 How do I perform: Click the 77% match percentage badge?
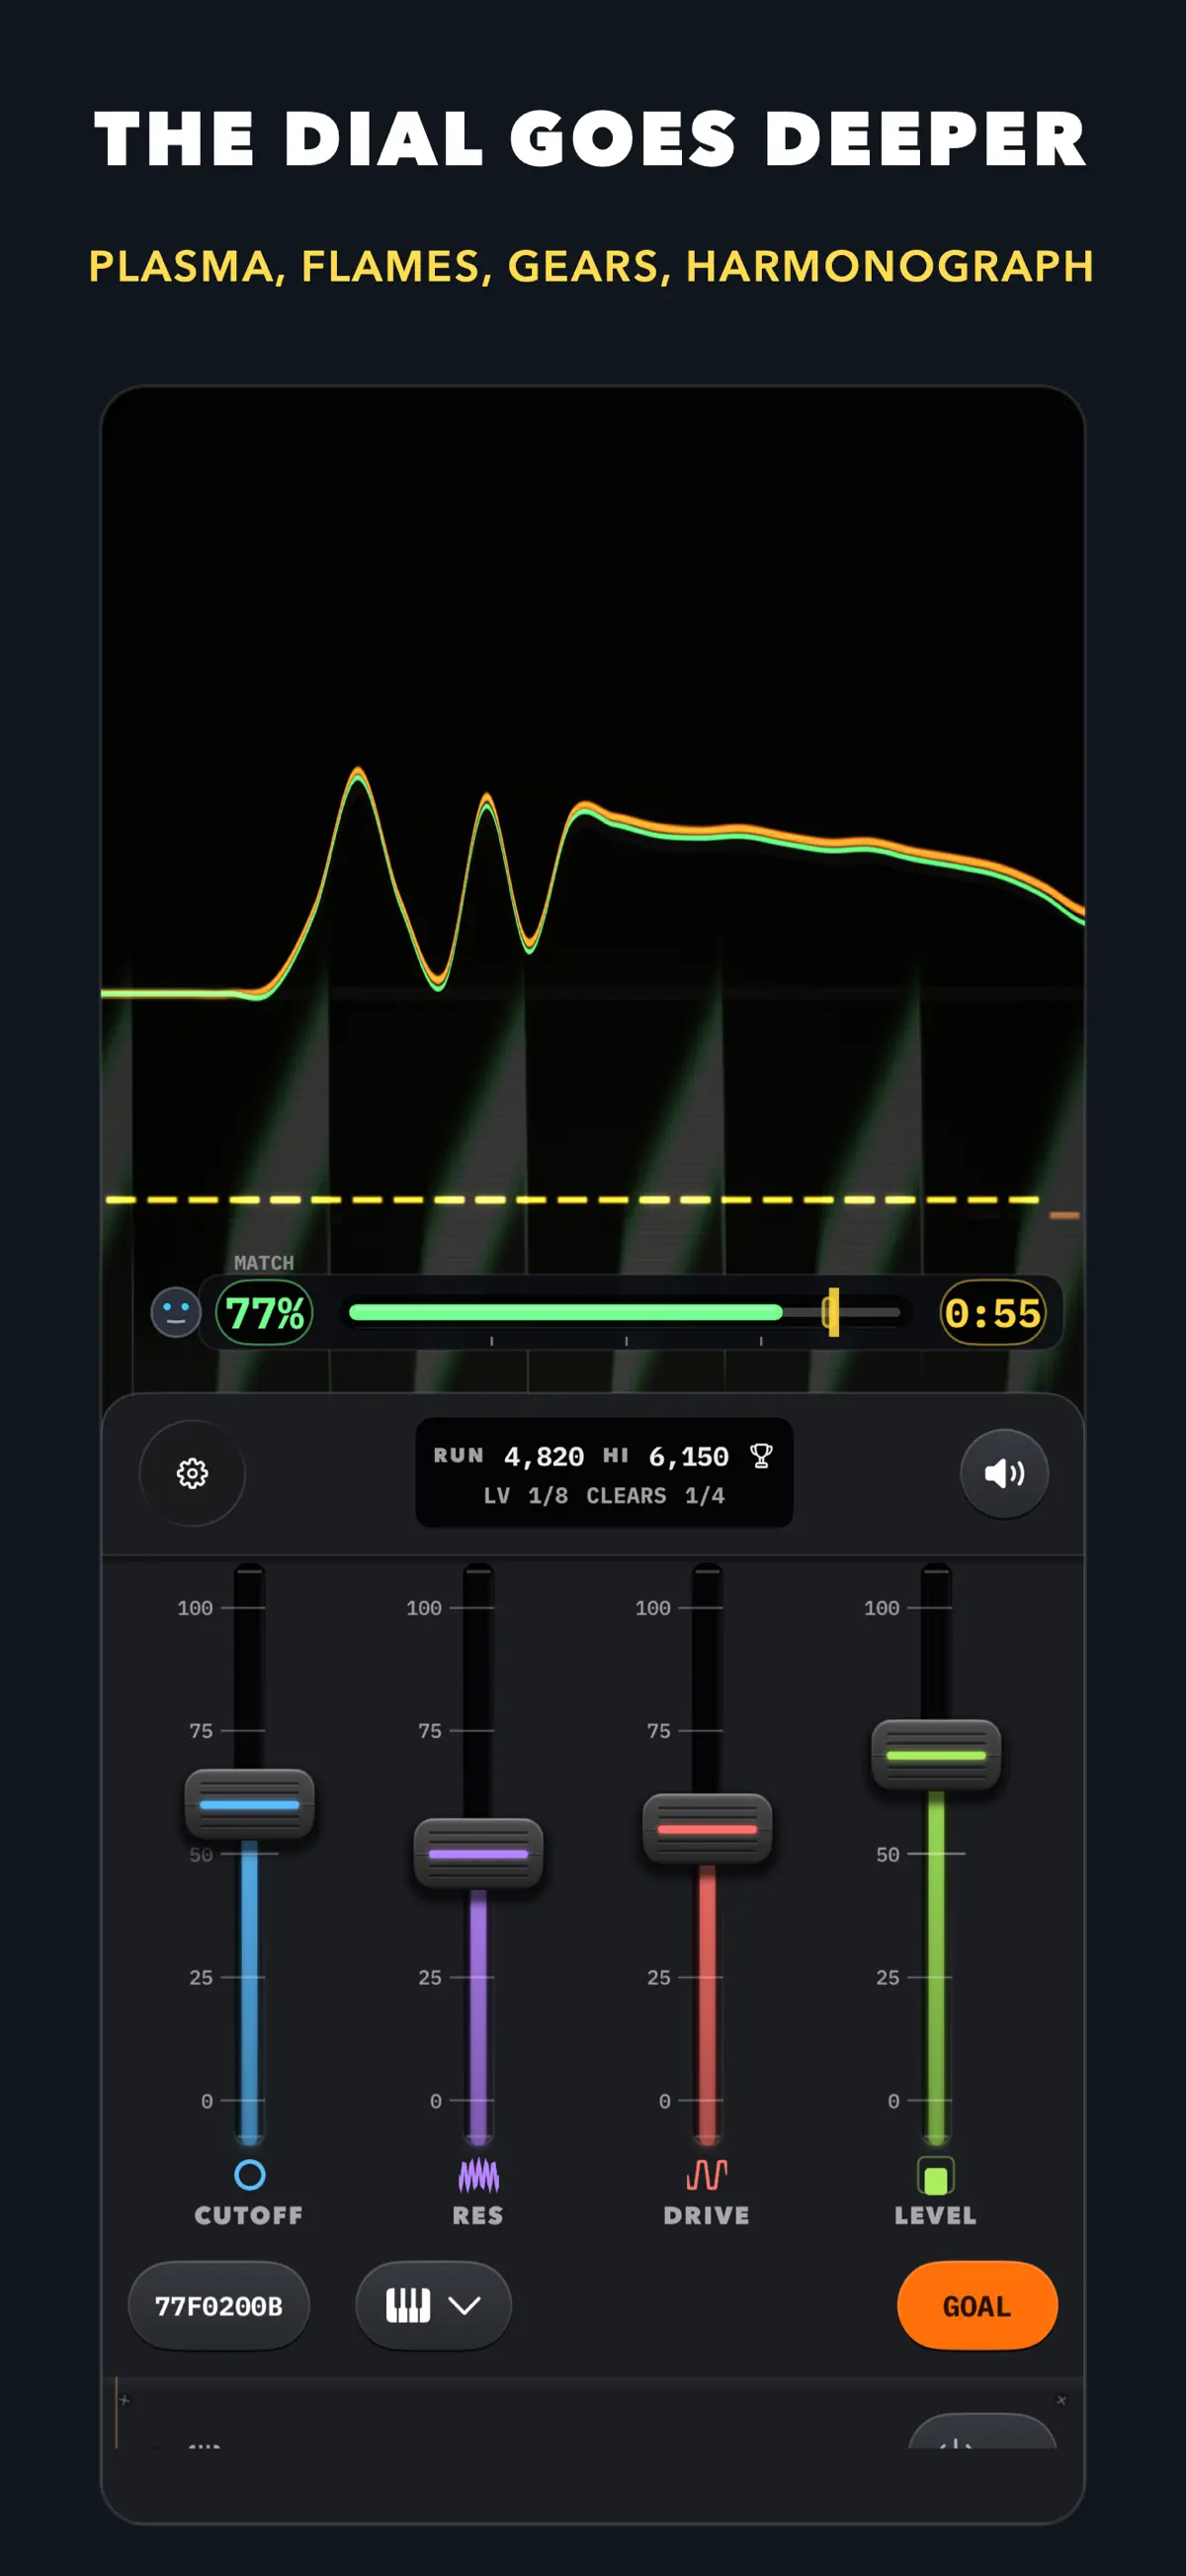(x=265, y=1312)
